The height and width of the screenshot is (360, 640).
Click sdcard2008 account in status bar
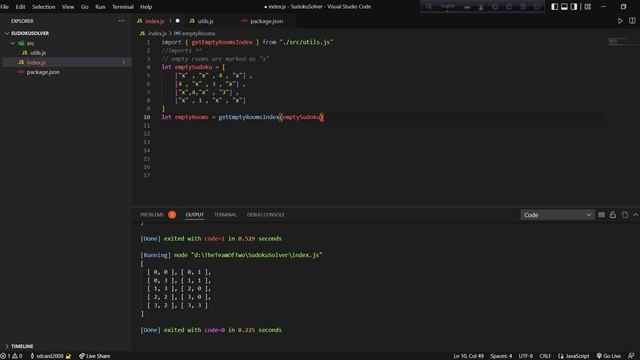tap(51, 356)
